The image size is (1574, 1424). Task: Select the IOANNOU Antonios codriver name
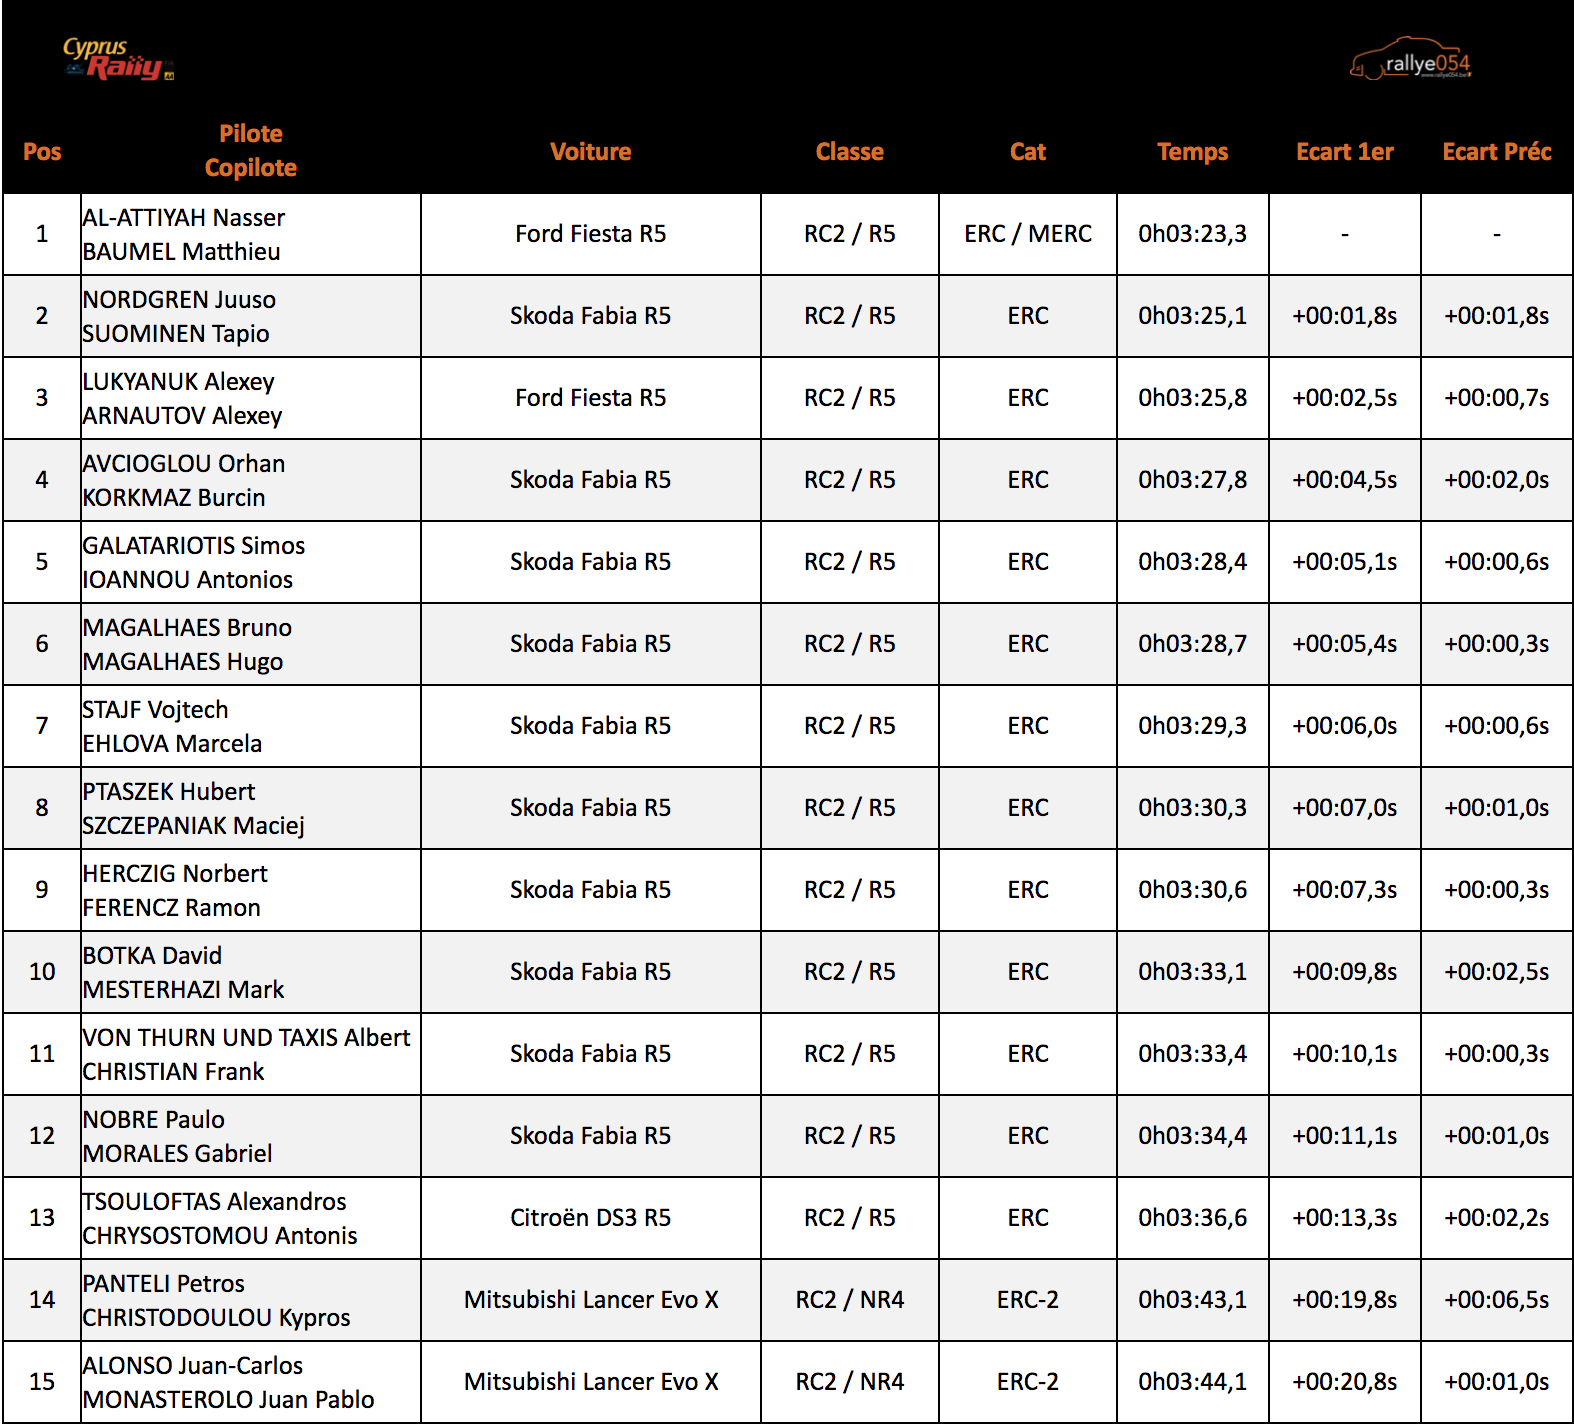(x=188, y=580)
